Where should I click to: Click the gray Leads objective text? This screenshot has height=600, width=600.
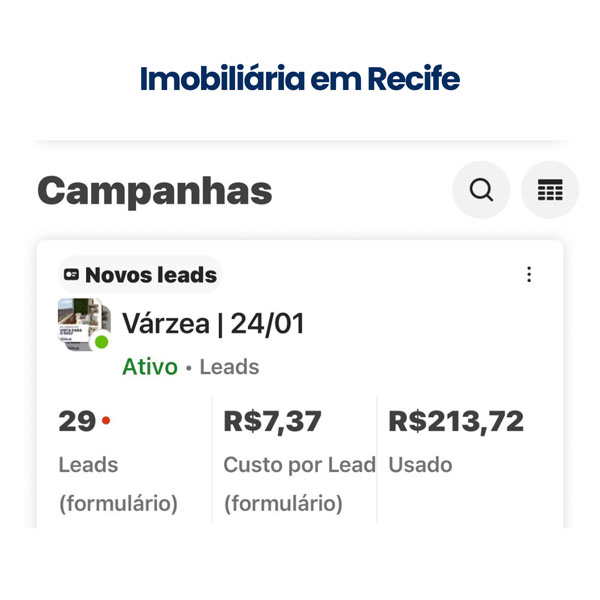pos(229,367)
